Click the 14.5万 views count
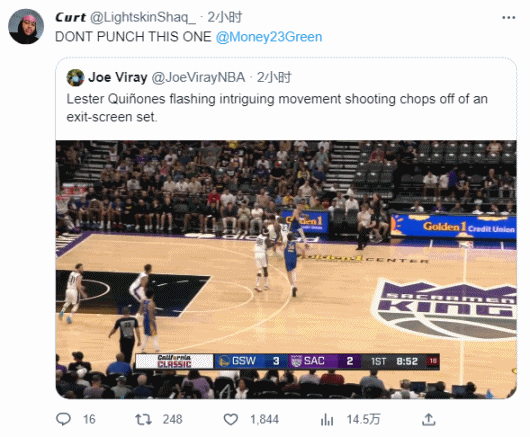 click(363, 420)
